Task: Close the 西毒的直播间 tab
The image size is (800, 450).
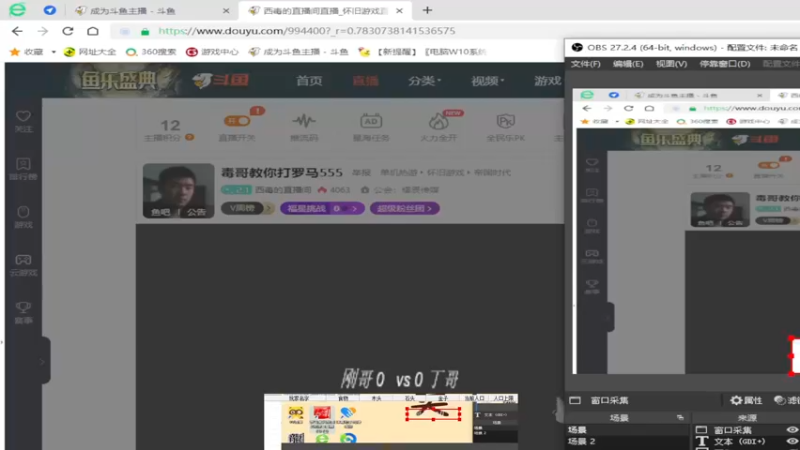Action: click(x=399, y=10)
